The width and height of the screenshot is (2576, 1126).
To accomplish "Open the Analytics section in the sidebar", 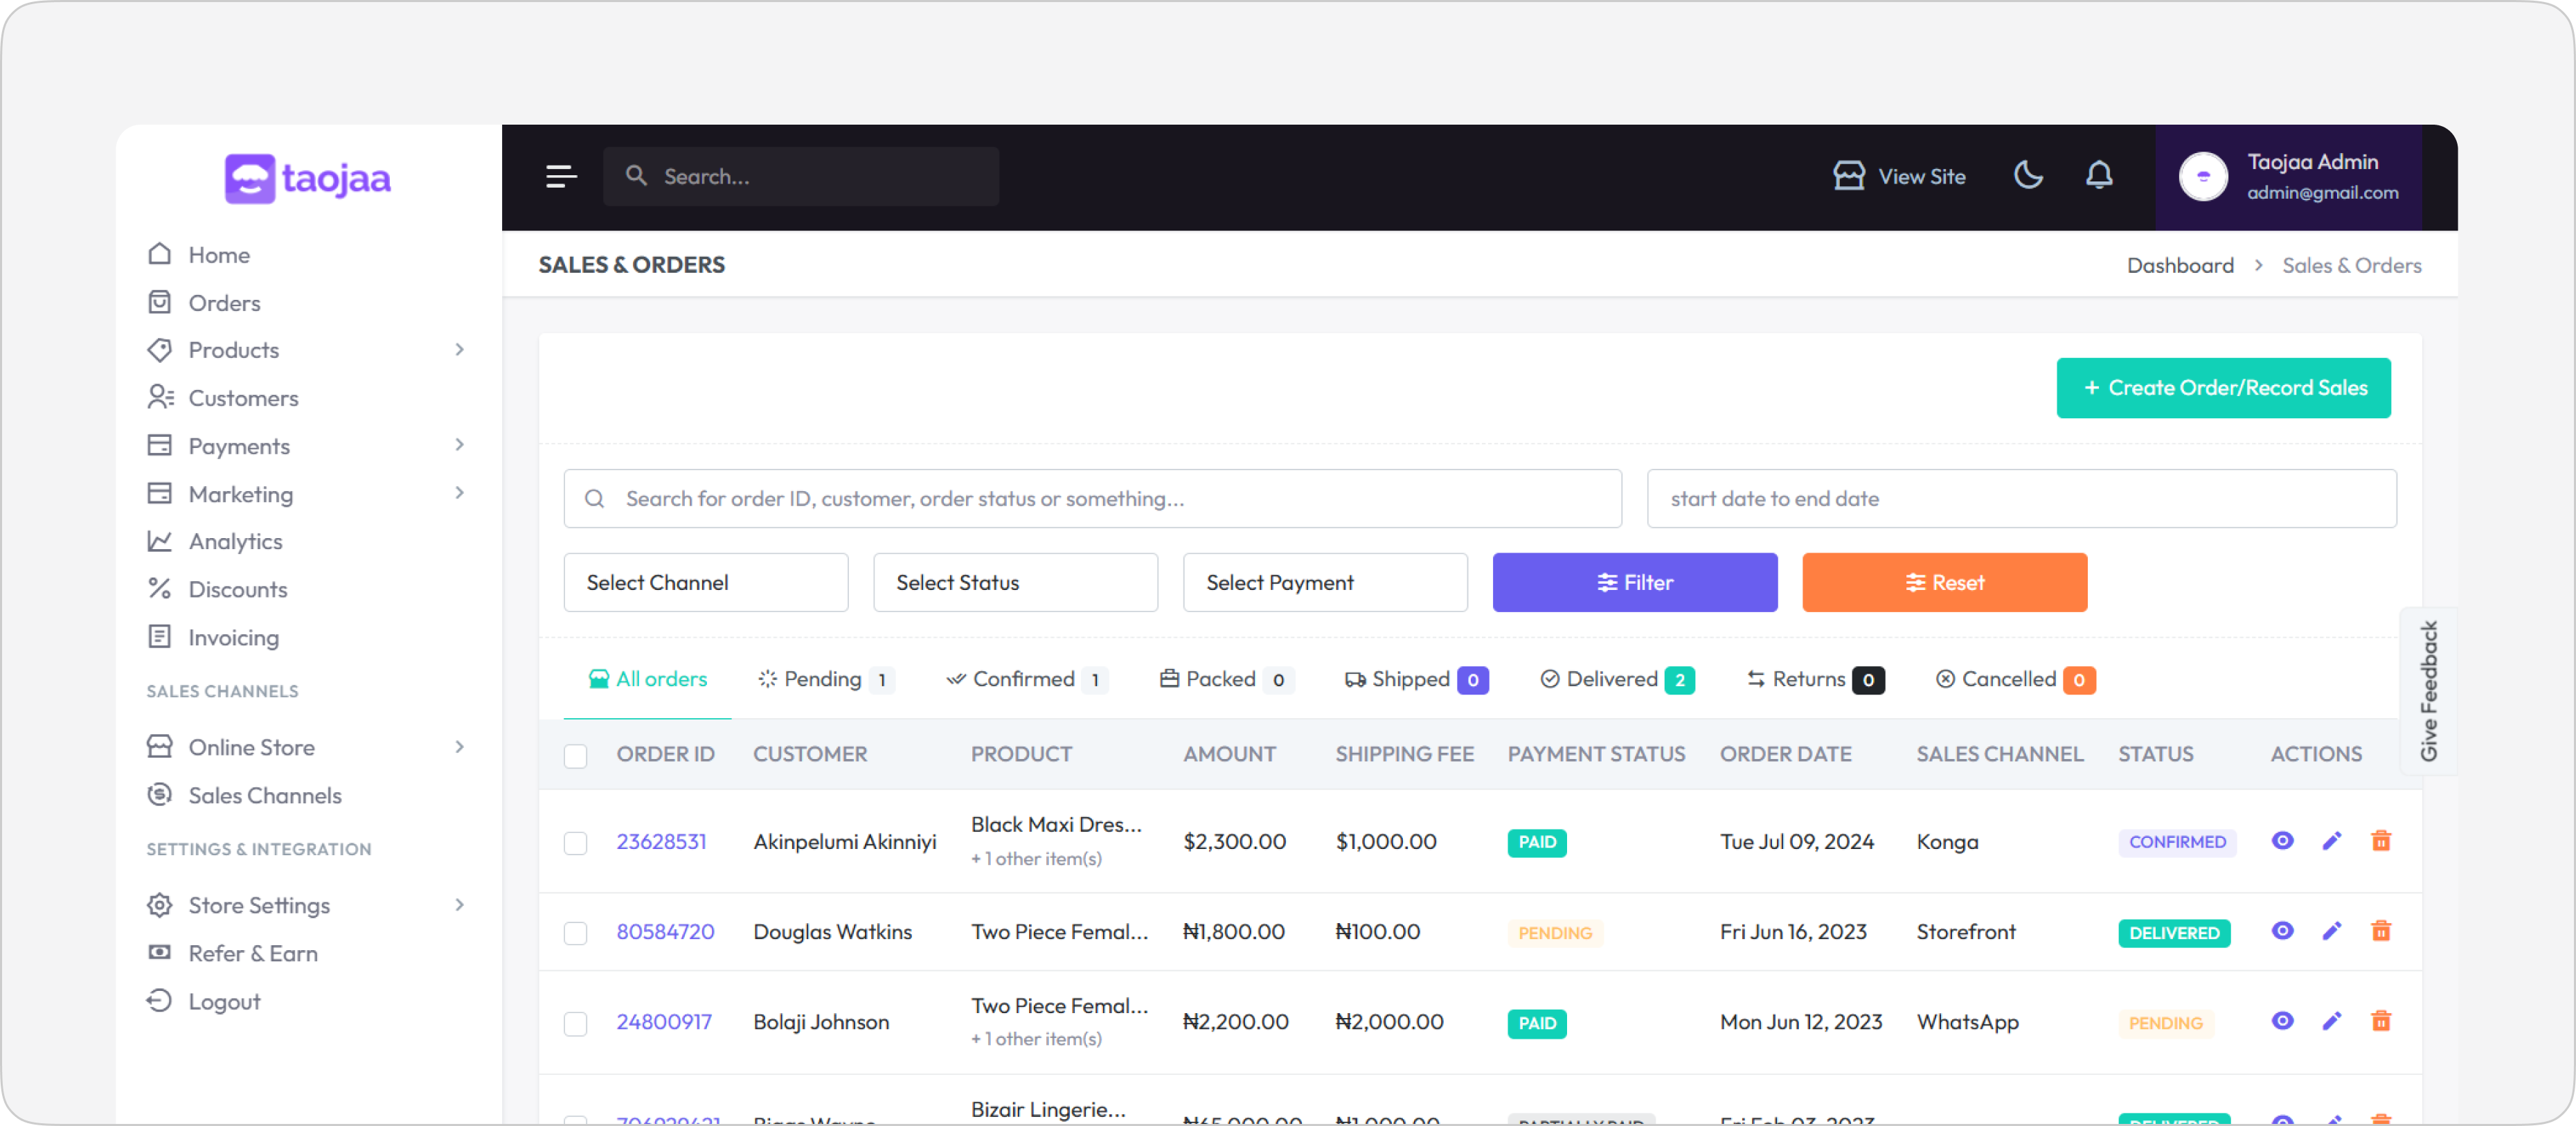I will [x=235, y=541].
